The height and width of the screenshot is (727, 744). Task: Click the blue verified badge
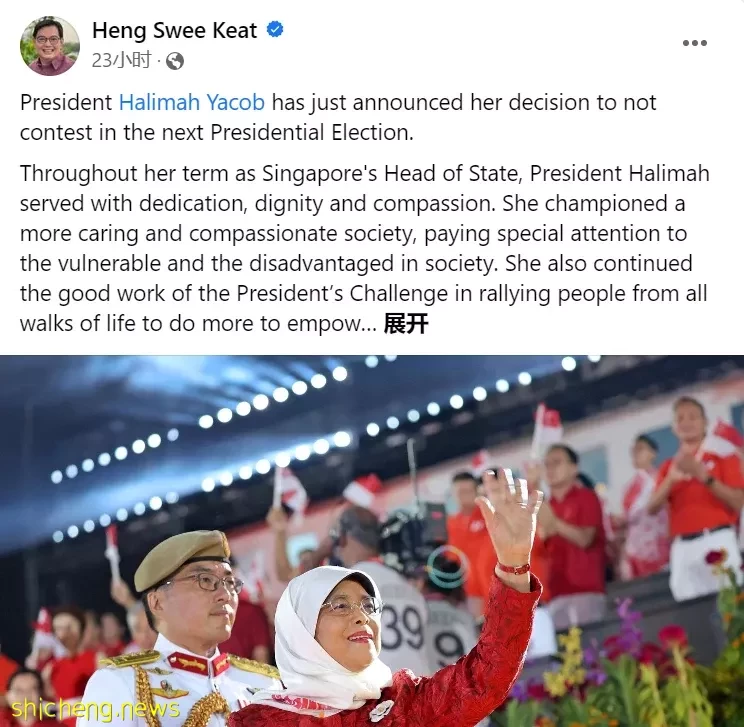(275, 29)
